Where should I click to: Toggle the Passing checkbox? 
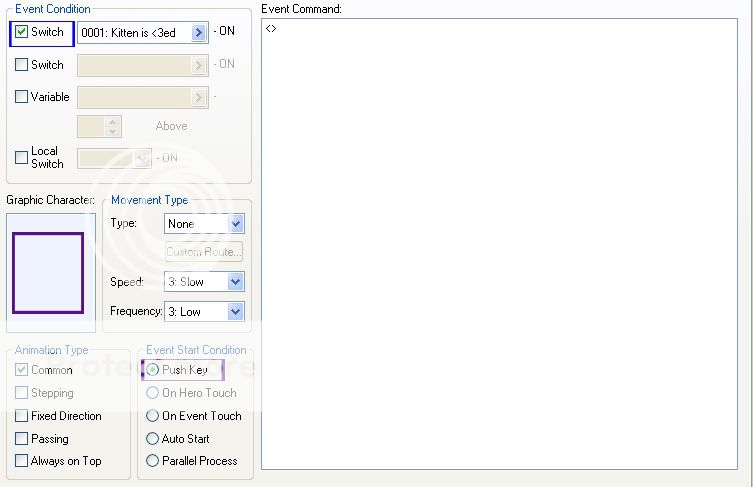(x=22, y=439)
